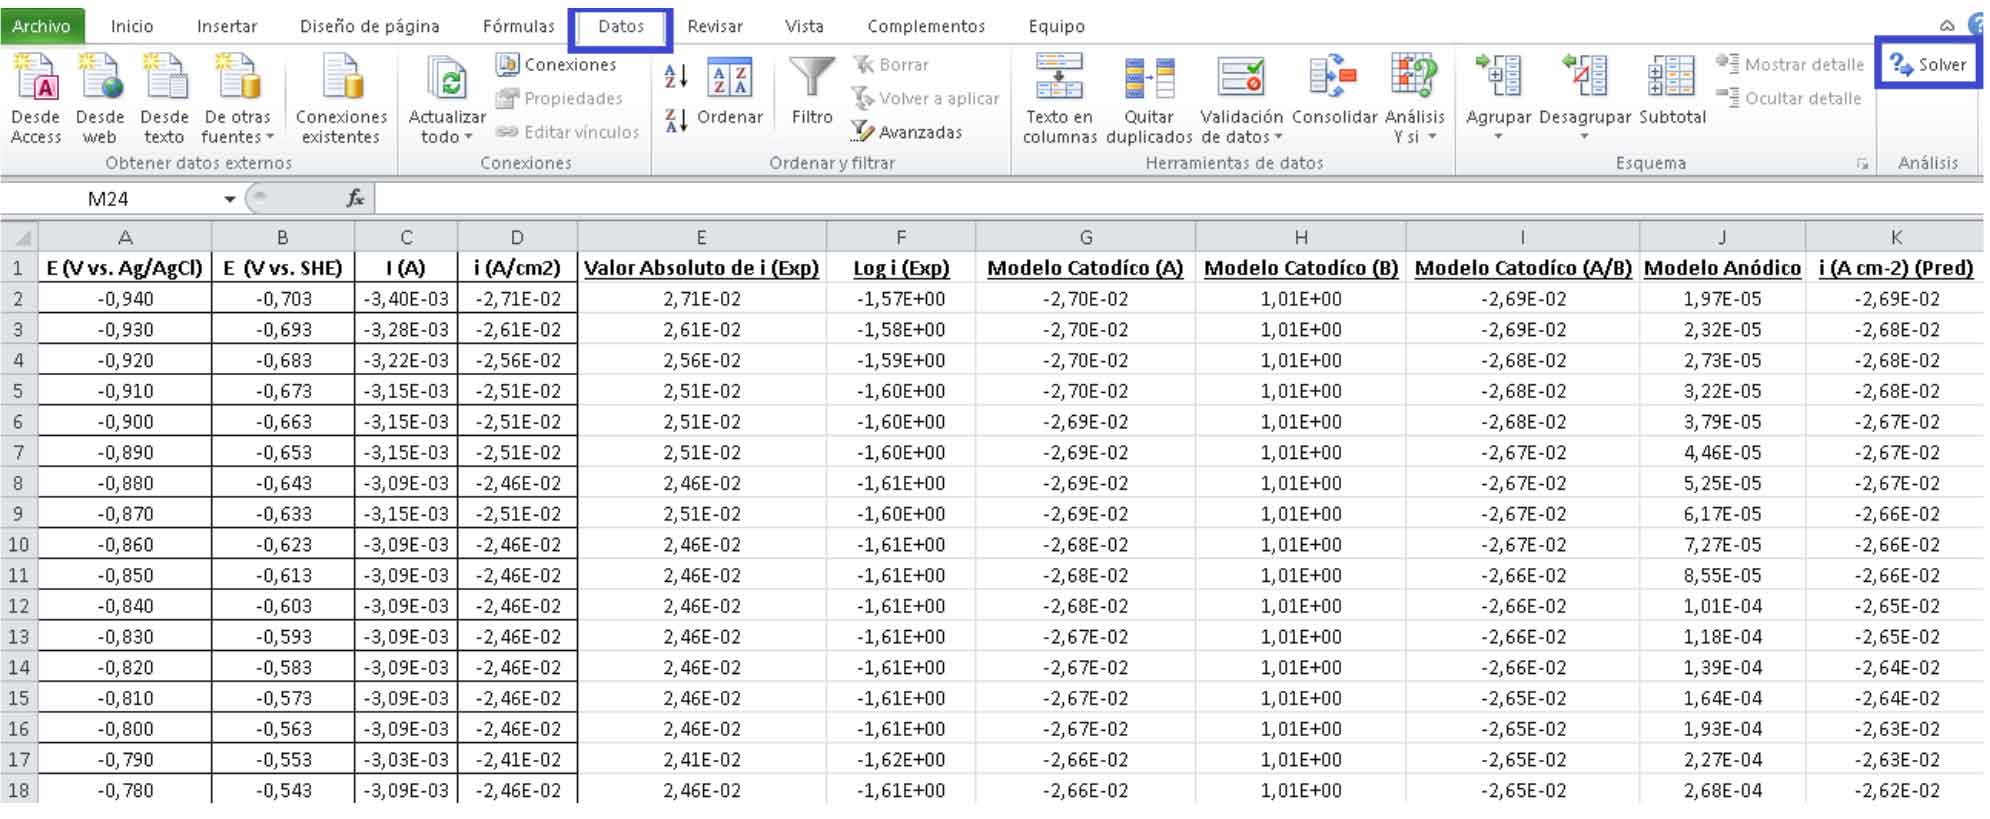Click the insert function fx button
The height and width of the screenshot is (819, 1990).
tap(355, 199)
